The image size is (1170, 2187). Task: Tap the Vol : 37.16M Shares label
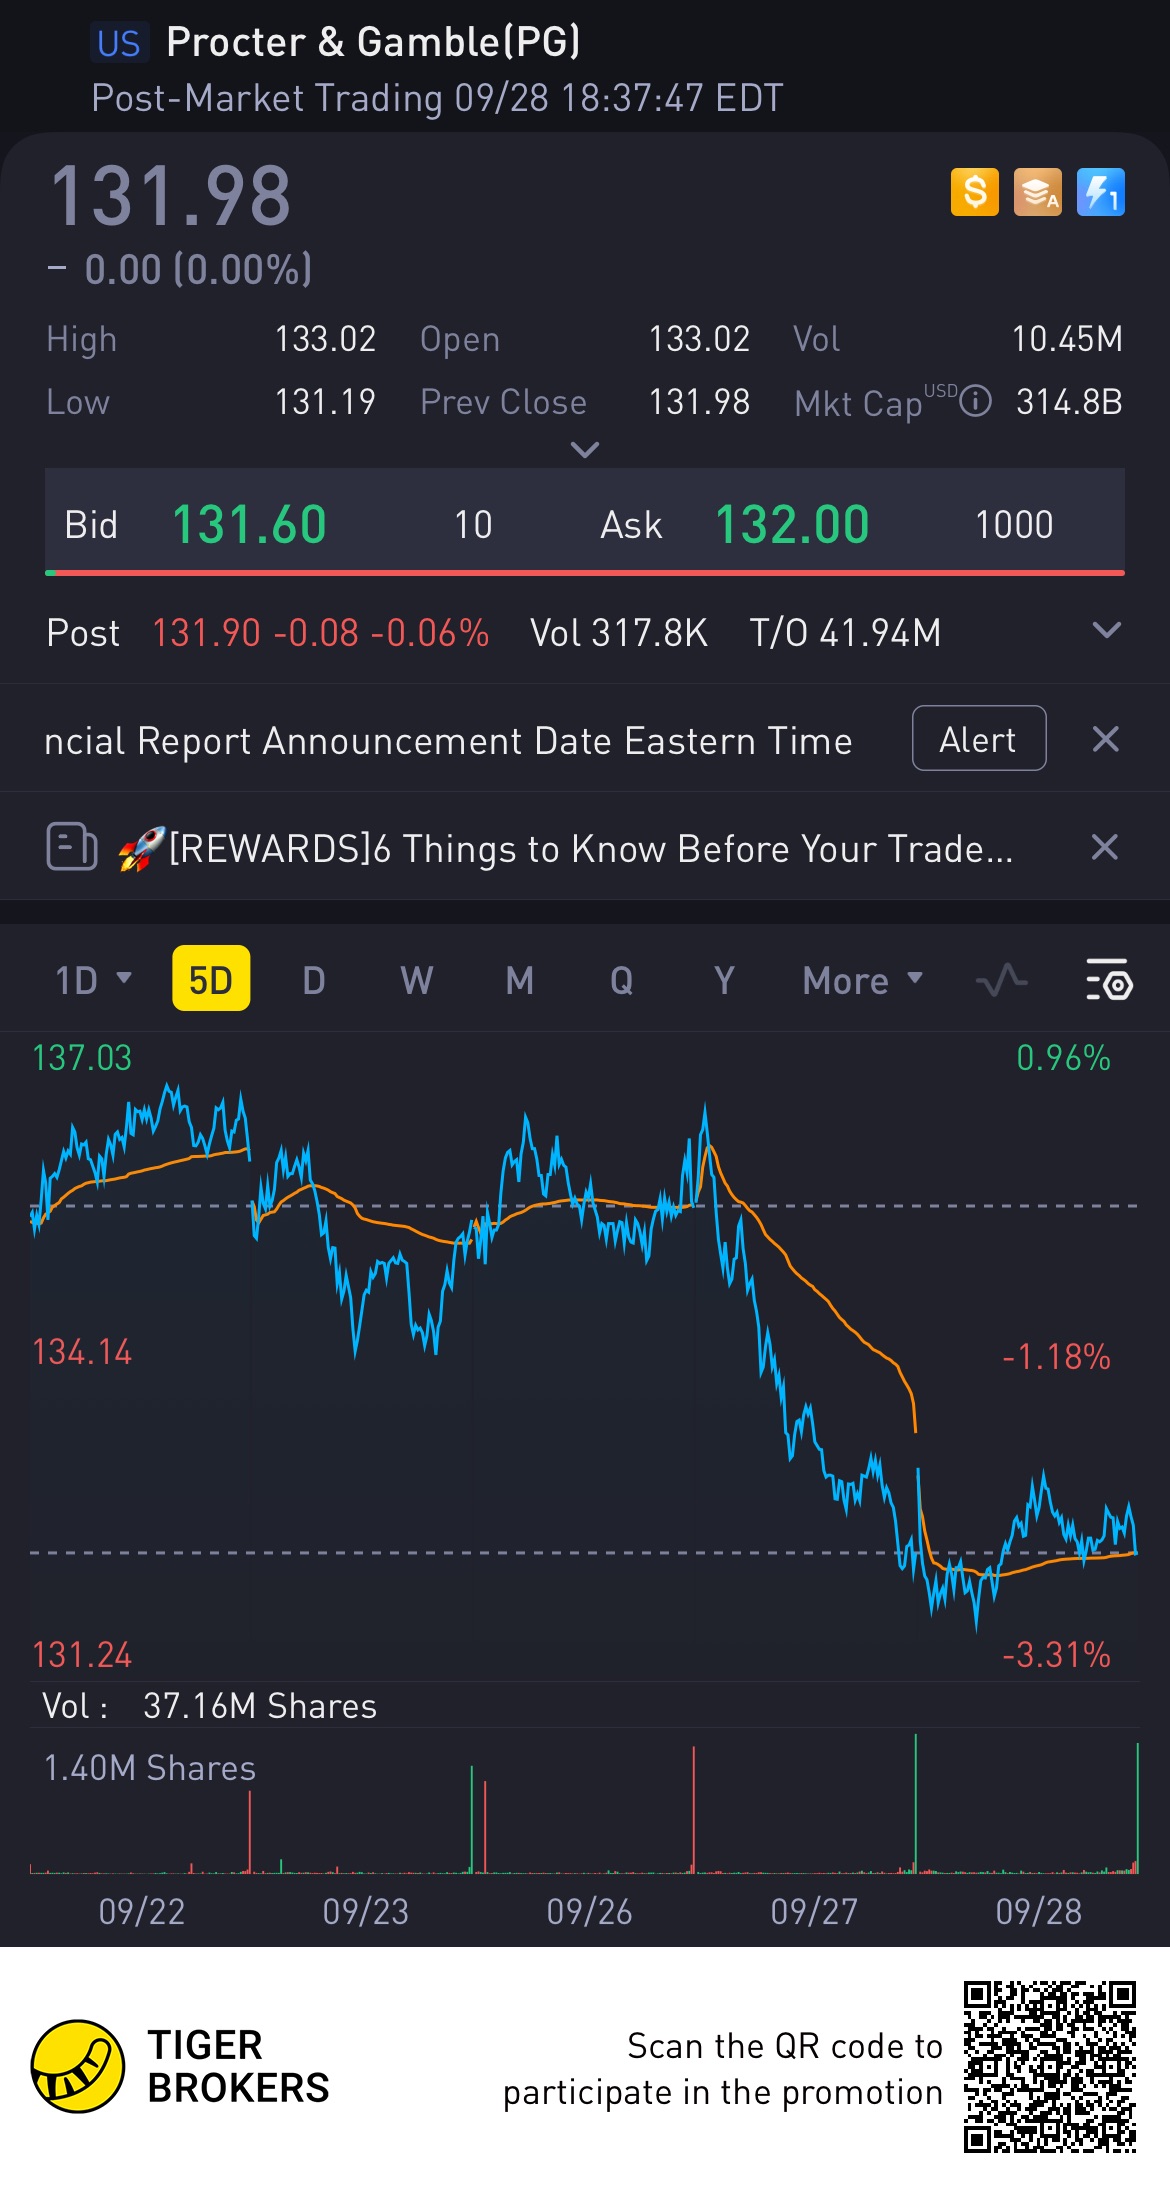pos(209,1706)
